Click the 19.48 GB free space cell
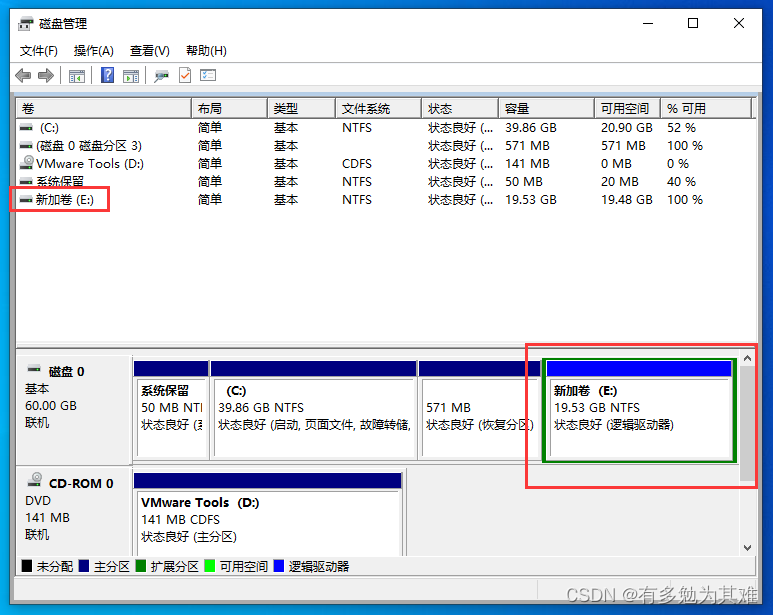Screen dimensions: 773x615 [x=627, y=200]
